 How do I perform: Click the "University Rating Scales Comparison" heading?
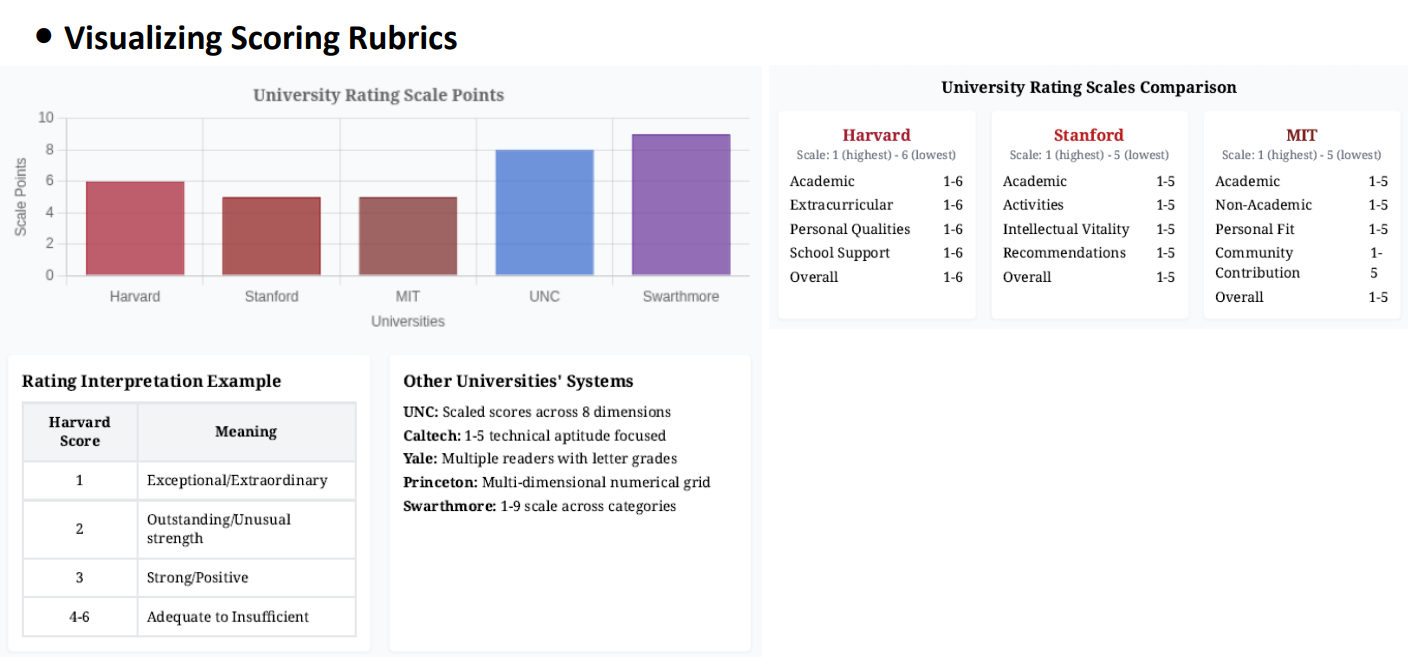coord(1089,87)
